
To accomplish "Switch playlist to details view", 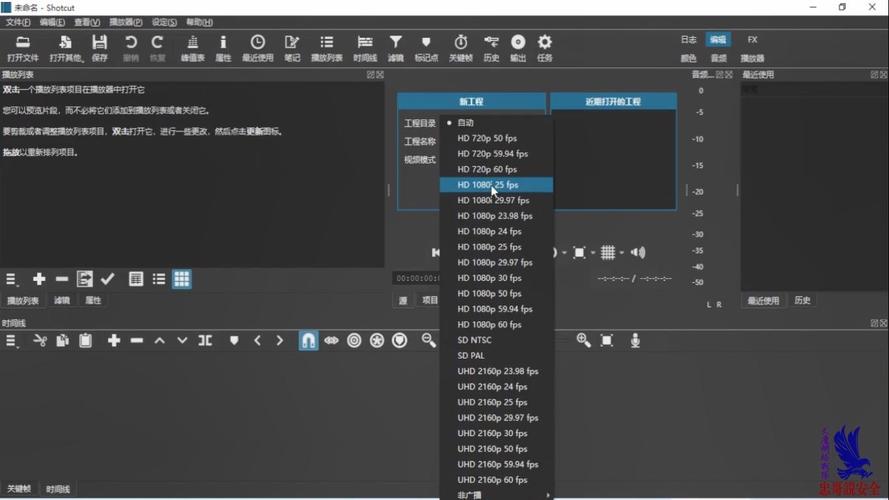I will 136,279.
